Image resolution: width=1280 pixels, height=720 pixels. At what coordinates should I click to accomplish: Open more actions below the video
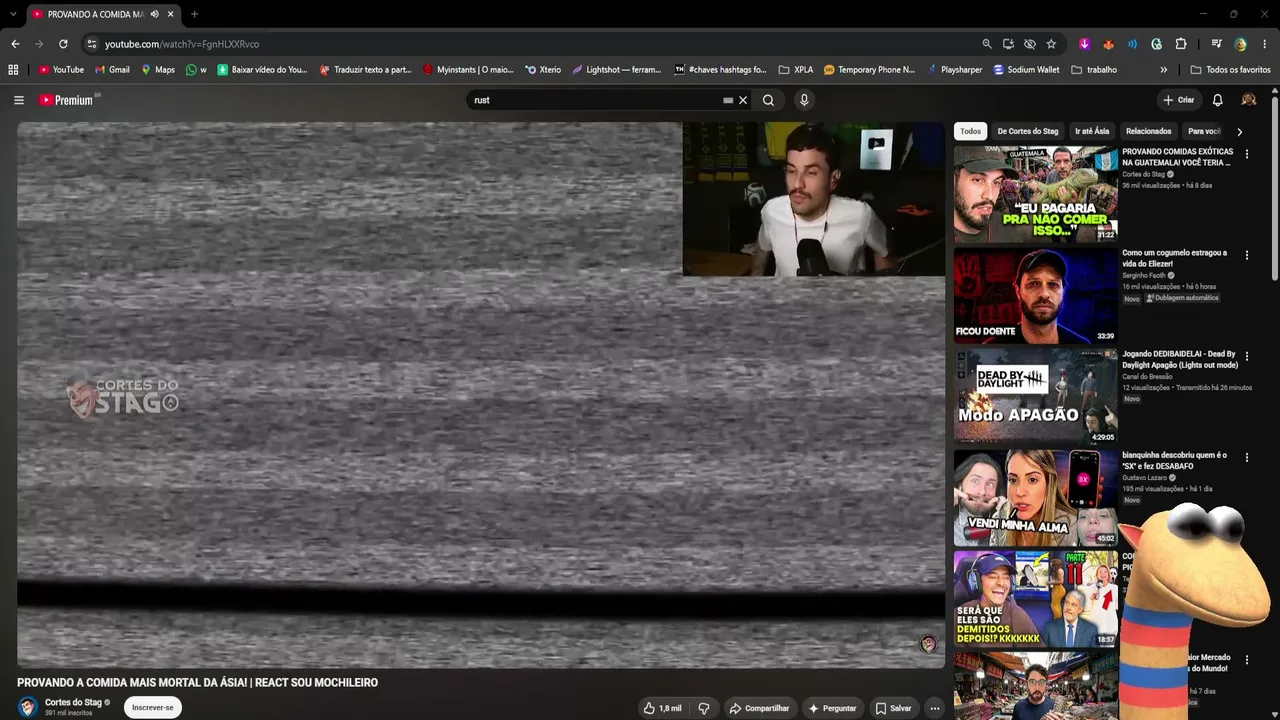(x=935, y=708)
